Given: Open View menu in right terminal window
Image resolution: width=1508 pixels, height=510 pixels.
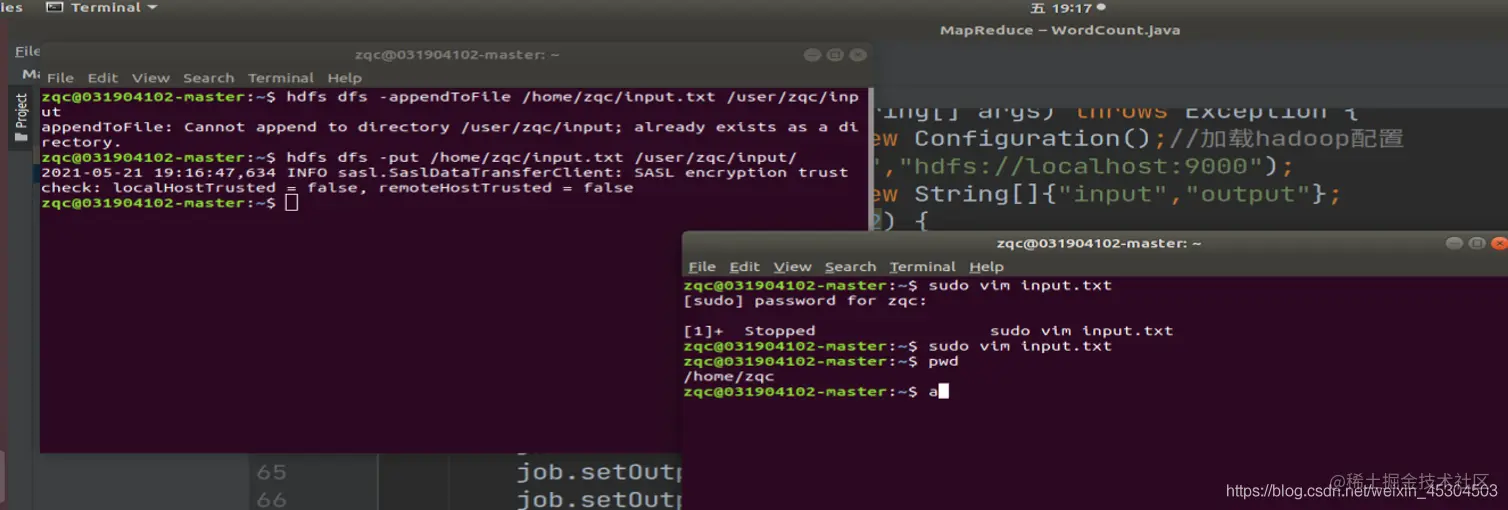Looking at the screenshot, I should click(792, 267).
